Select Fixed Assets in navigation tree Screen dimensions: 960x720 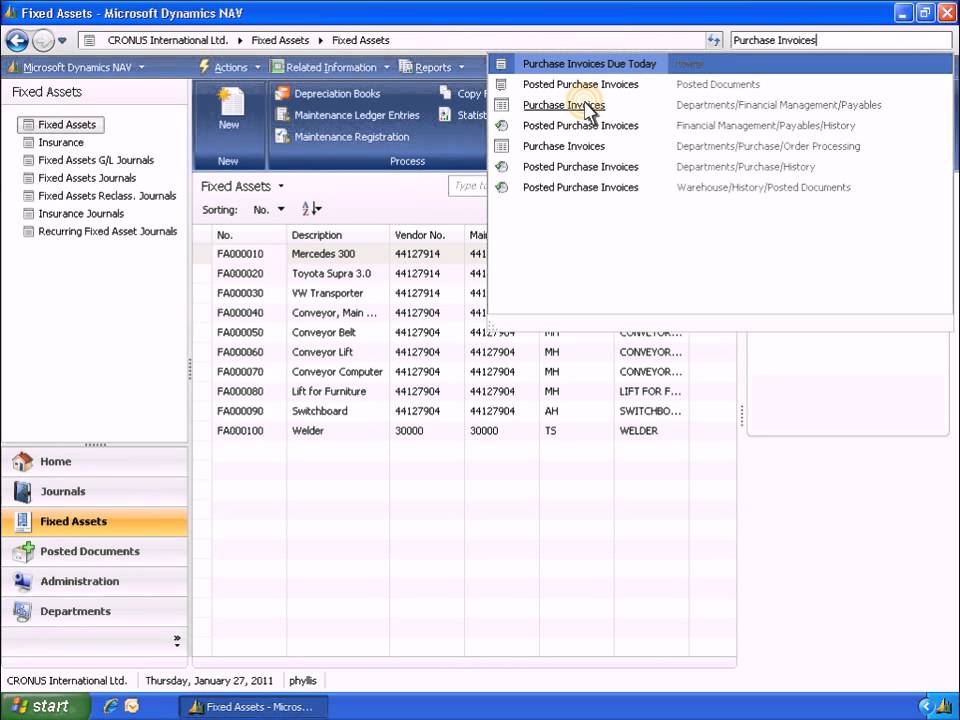click(61, 125)
